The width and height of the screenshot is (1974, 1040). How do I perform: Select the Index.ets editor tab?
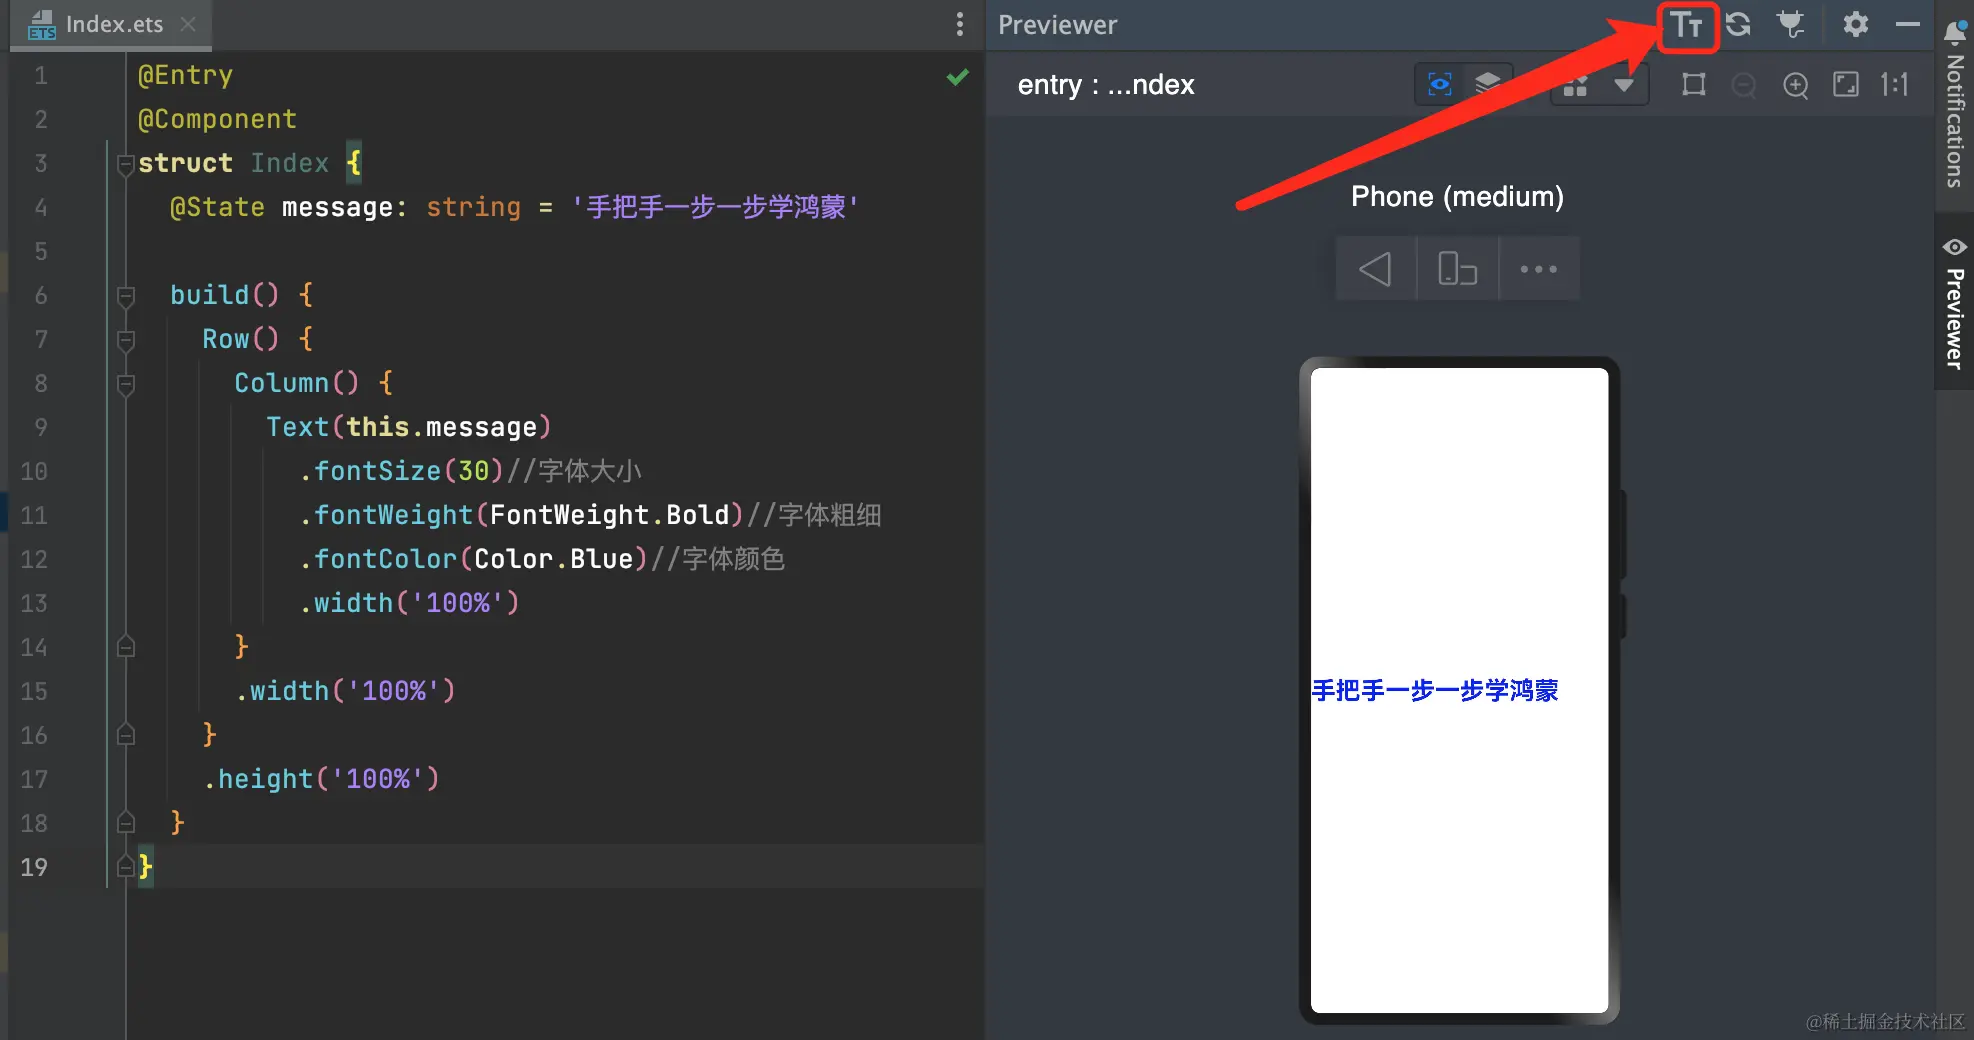[x=113, y=25]
